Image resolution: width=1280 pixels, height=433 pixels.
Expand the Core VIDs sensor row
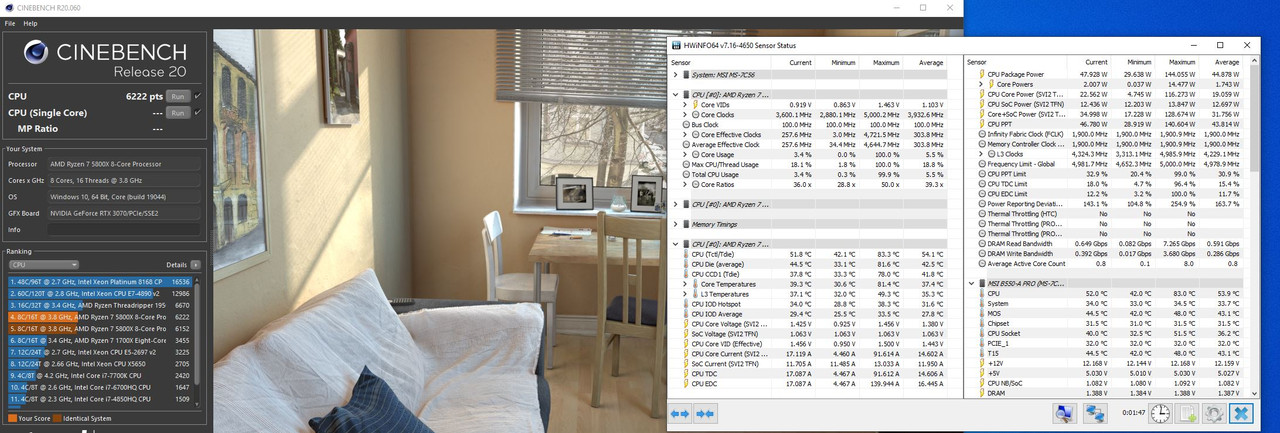(x=685, y=104)
